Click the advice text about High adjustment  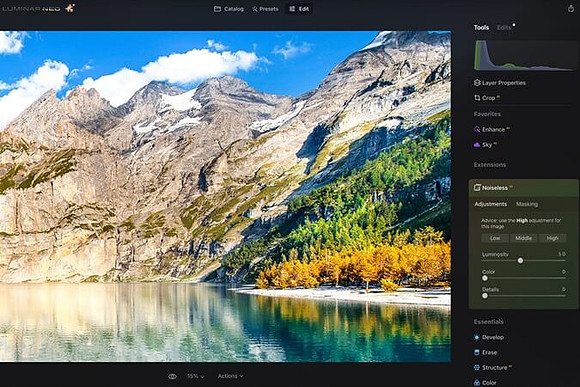[x=521, y=223]
